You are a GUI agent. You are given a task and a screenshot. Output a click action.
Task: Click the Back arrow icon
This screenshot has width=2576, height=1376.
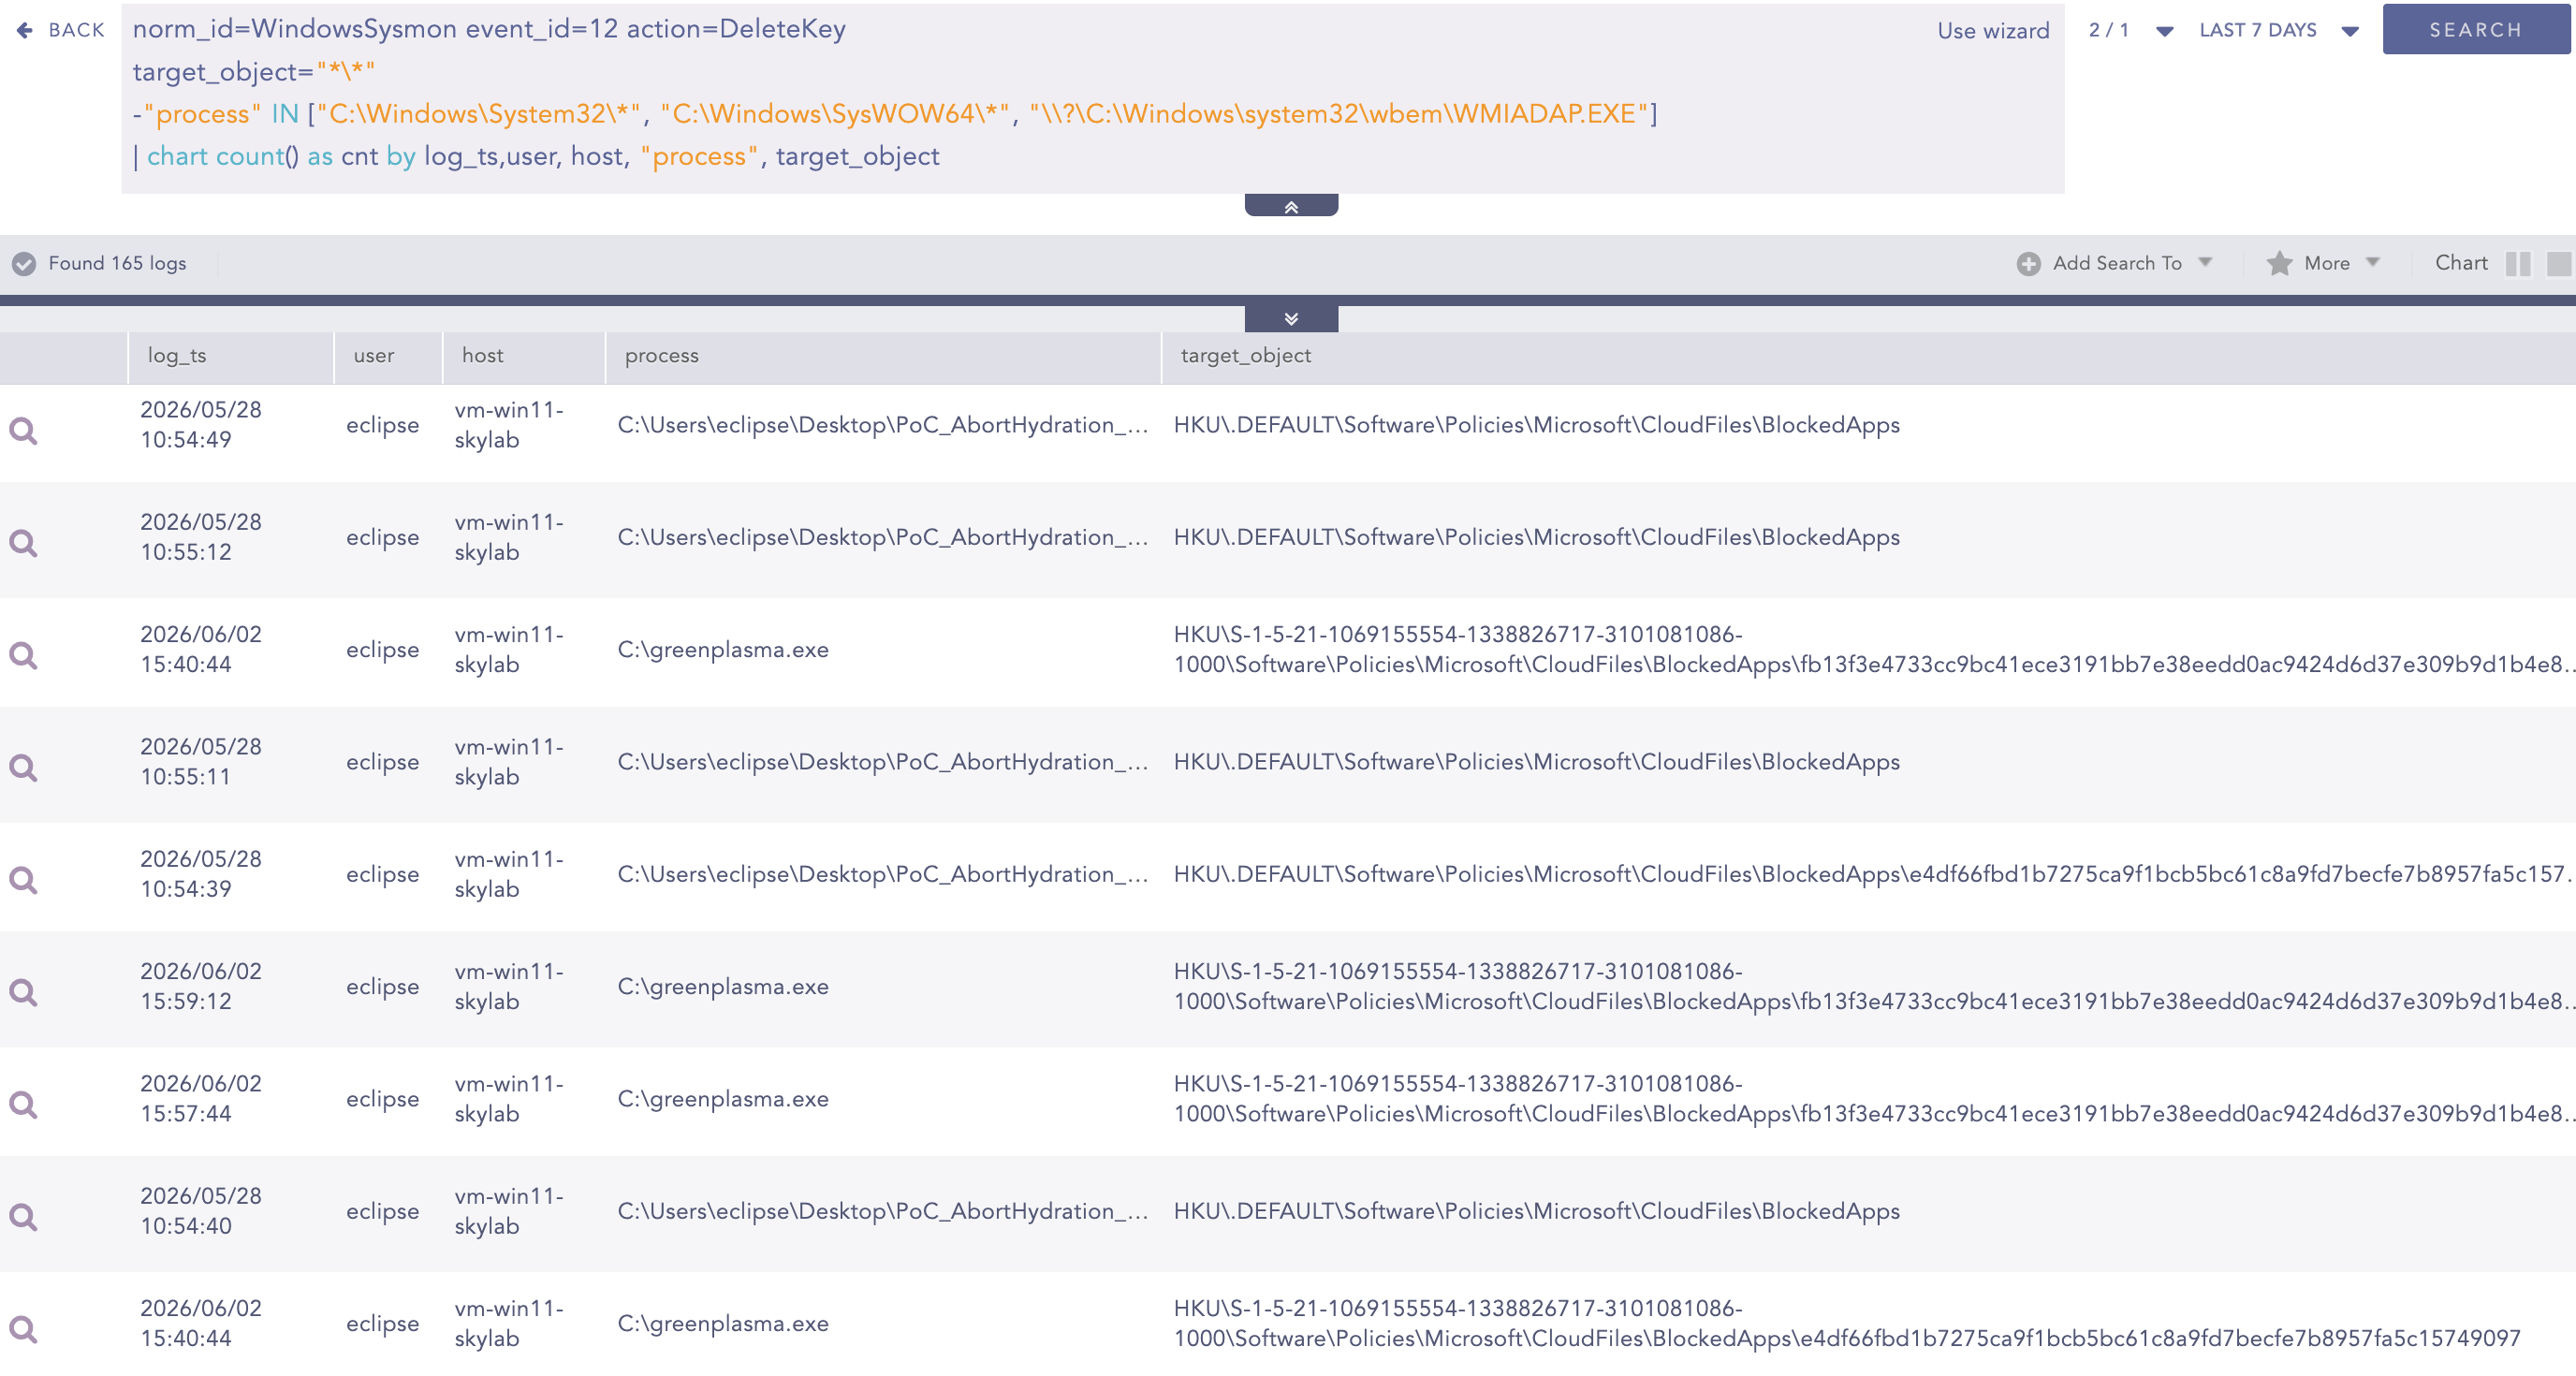25,30
